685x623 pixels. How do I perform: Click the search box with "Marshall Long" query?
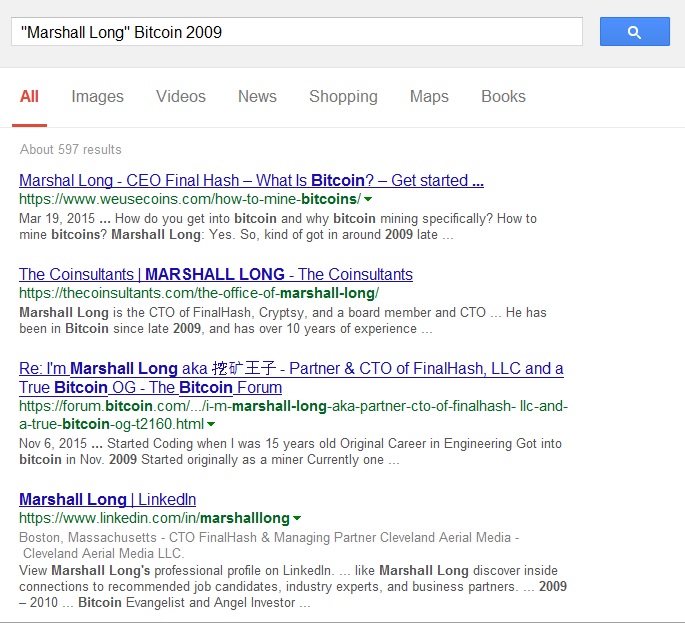tap(297, 31)
